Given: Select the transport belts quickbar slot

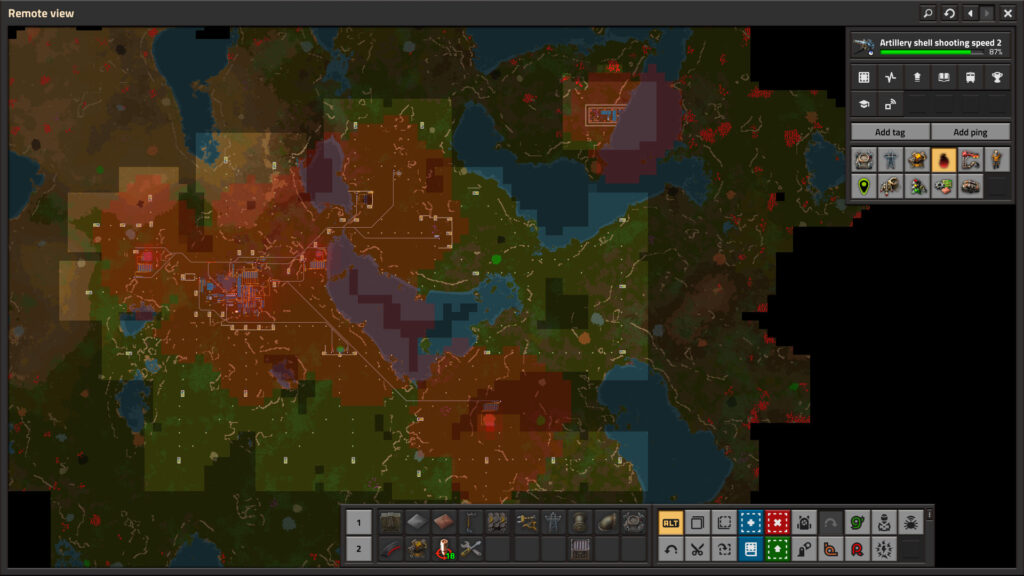Looking at the screenshot, I should tap(497, 522).
